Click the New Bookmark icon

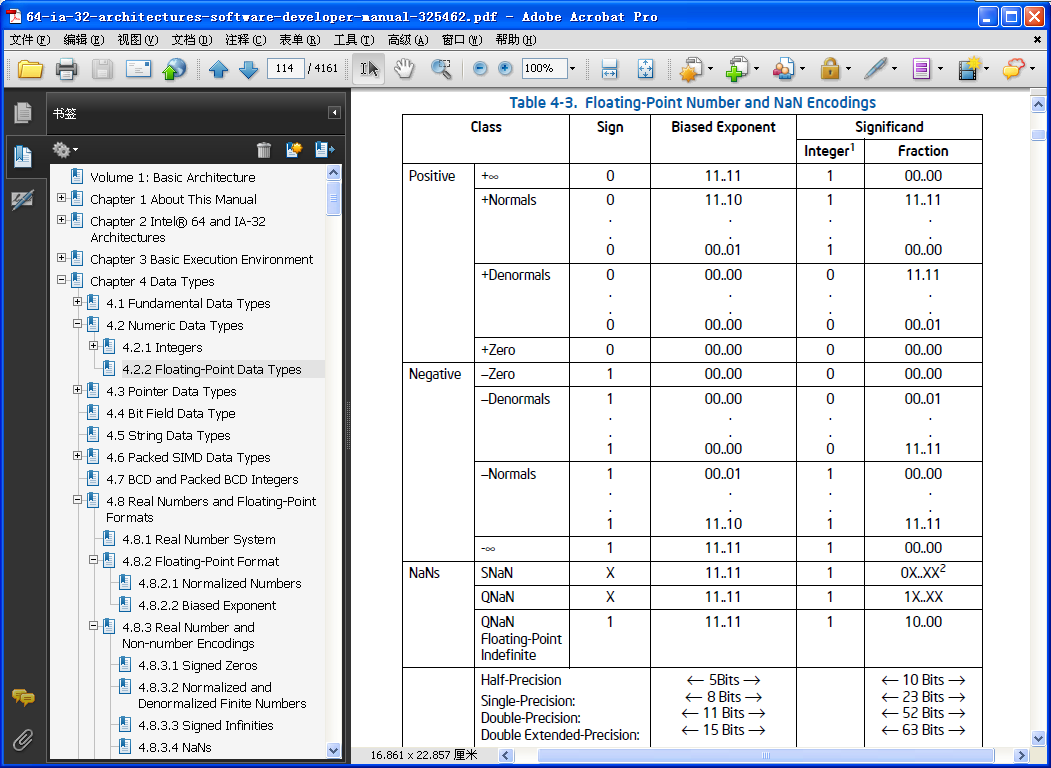(294, 149)
